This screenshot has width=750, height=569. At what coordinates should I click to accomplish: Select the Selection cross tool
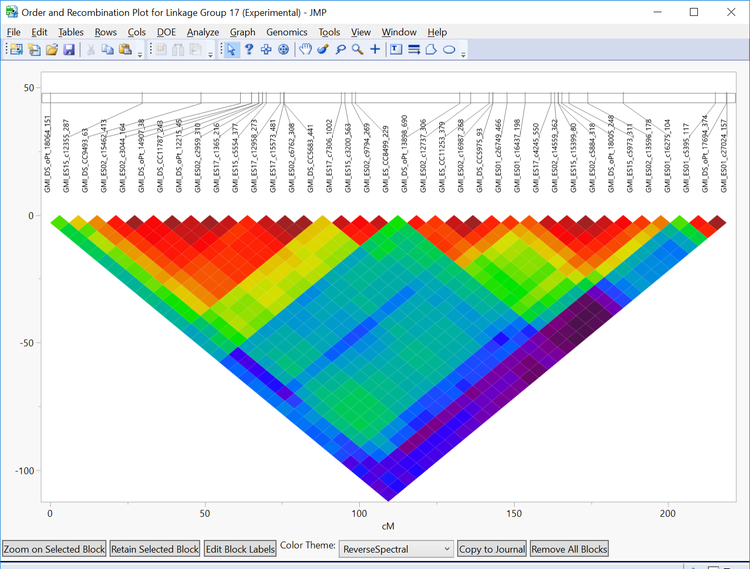pyautogui.click(x=266, y=49)
